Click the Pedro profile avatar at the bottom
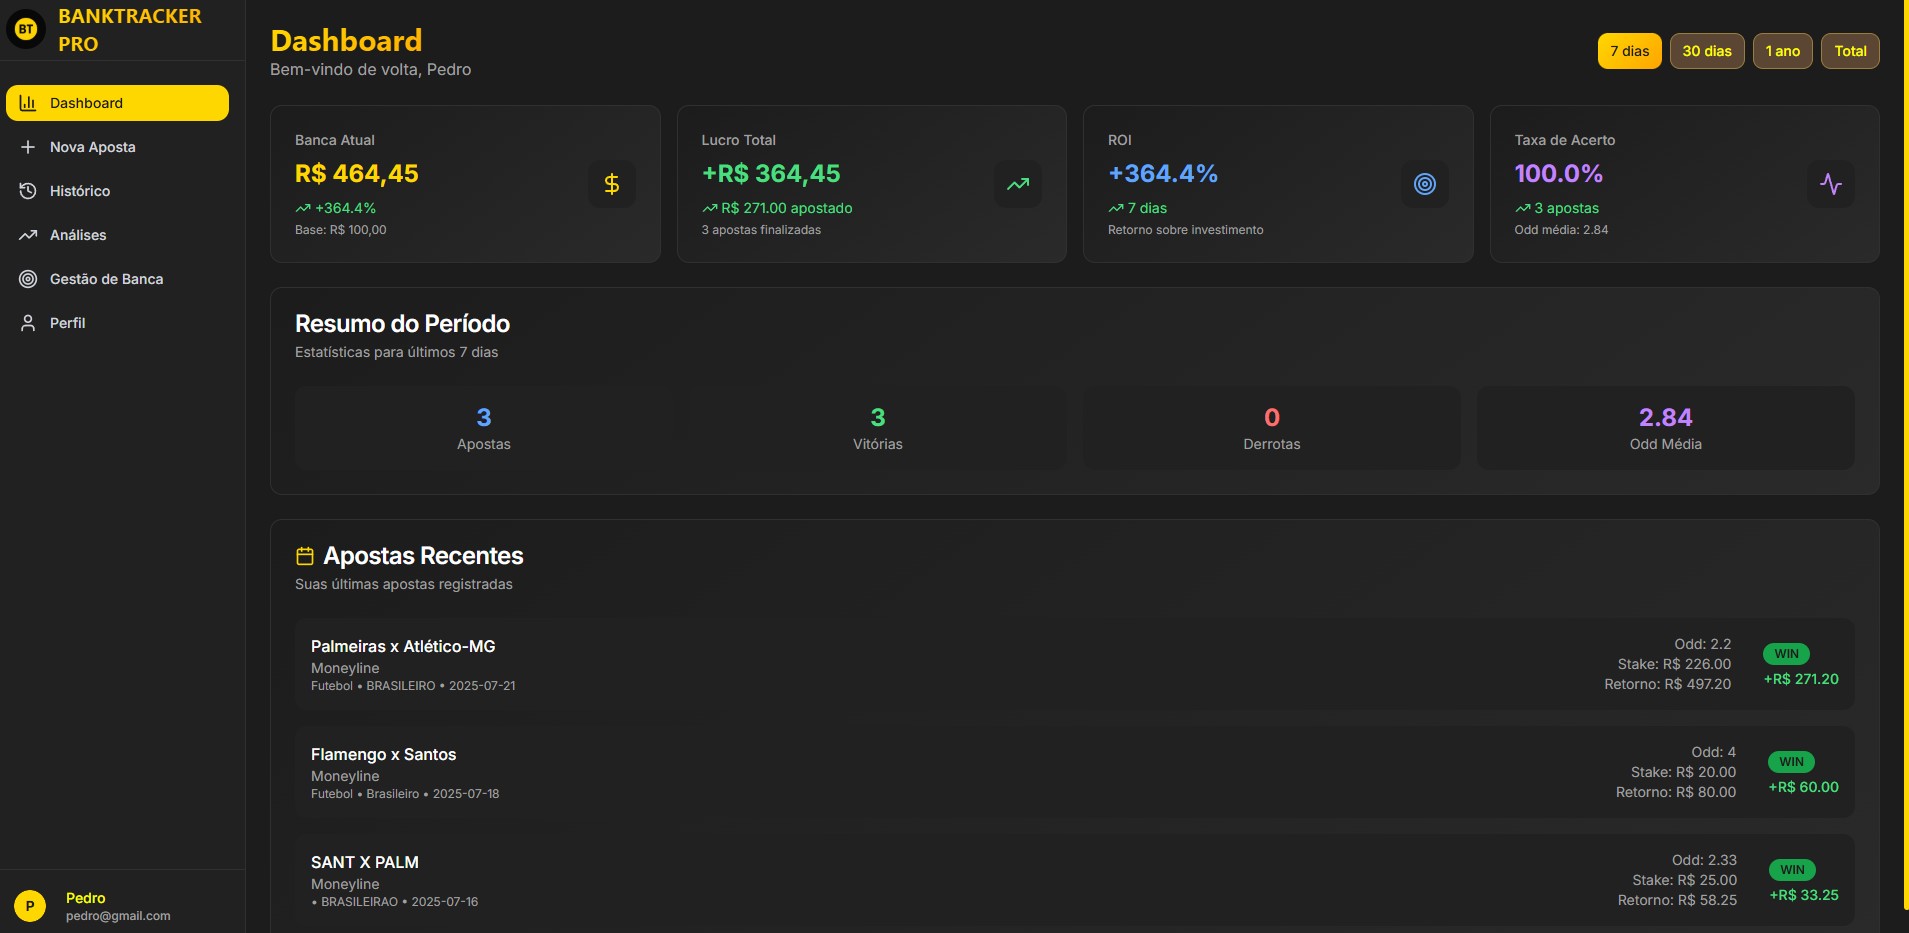This screenshot has width=1909, height=933. click(x=31, y=904)
